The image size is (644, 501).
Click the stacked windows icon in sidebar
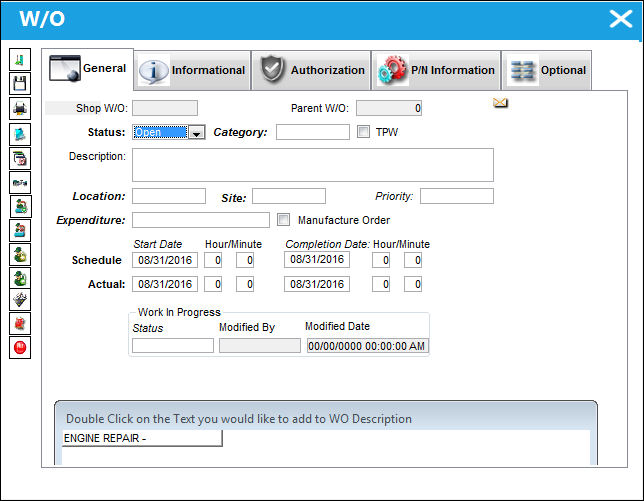pos(20,158)
